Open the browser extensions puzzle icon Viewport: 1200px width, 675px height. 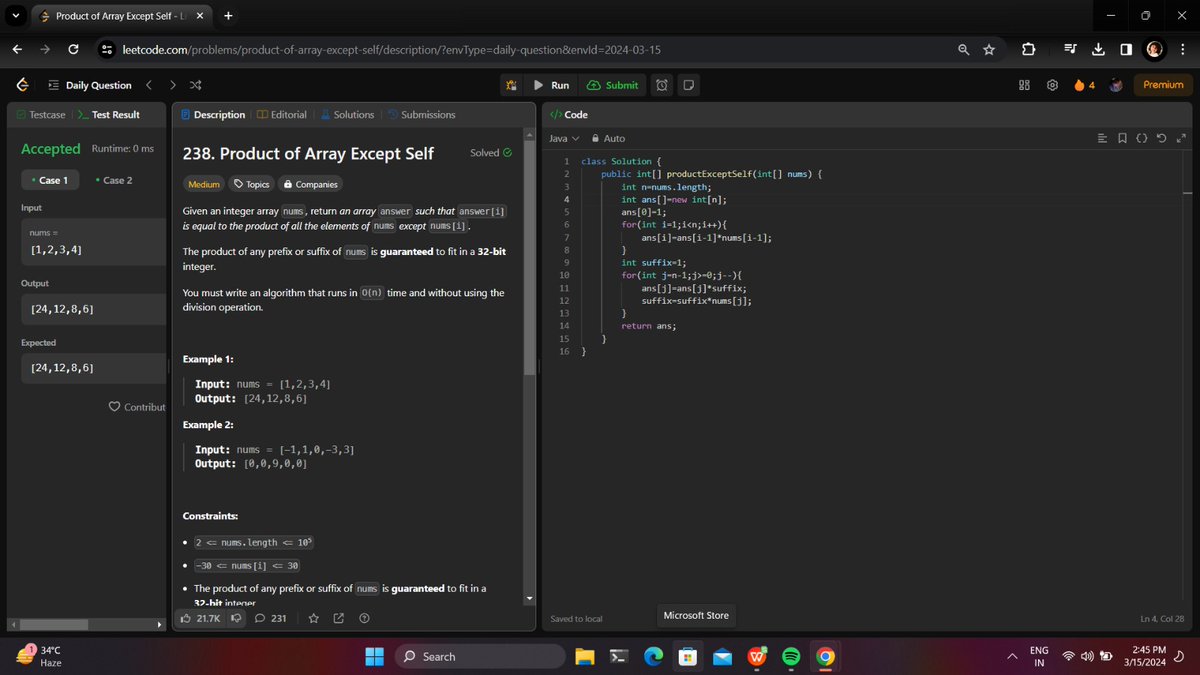(x=1028, y=50)
